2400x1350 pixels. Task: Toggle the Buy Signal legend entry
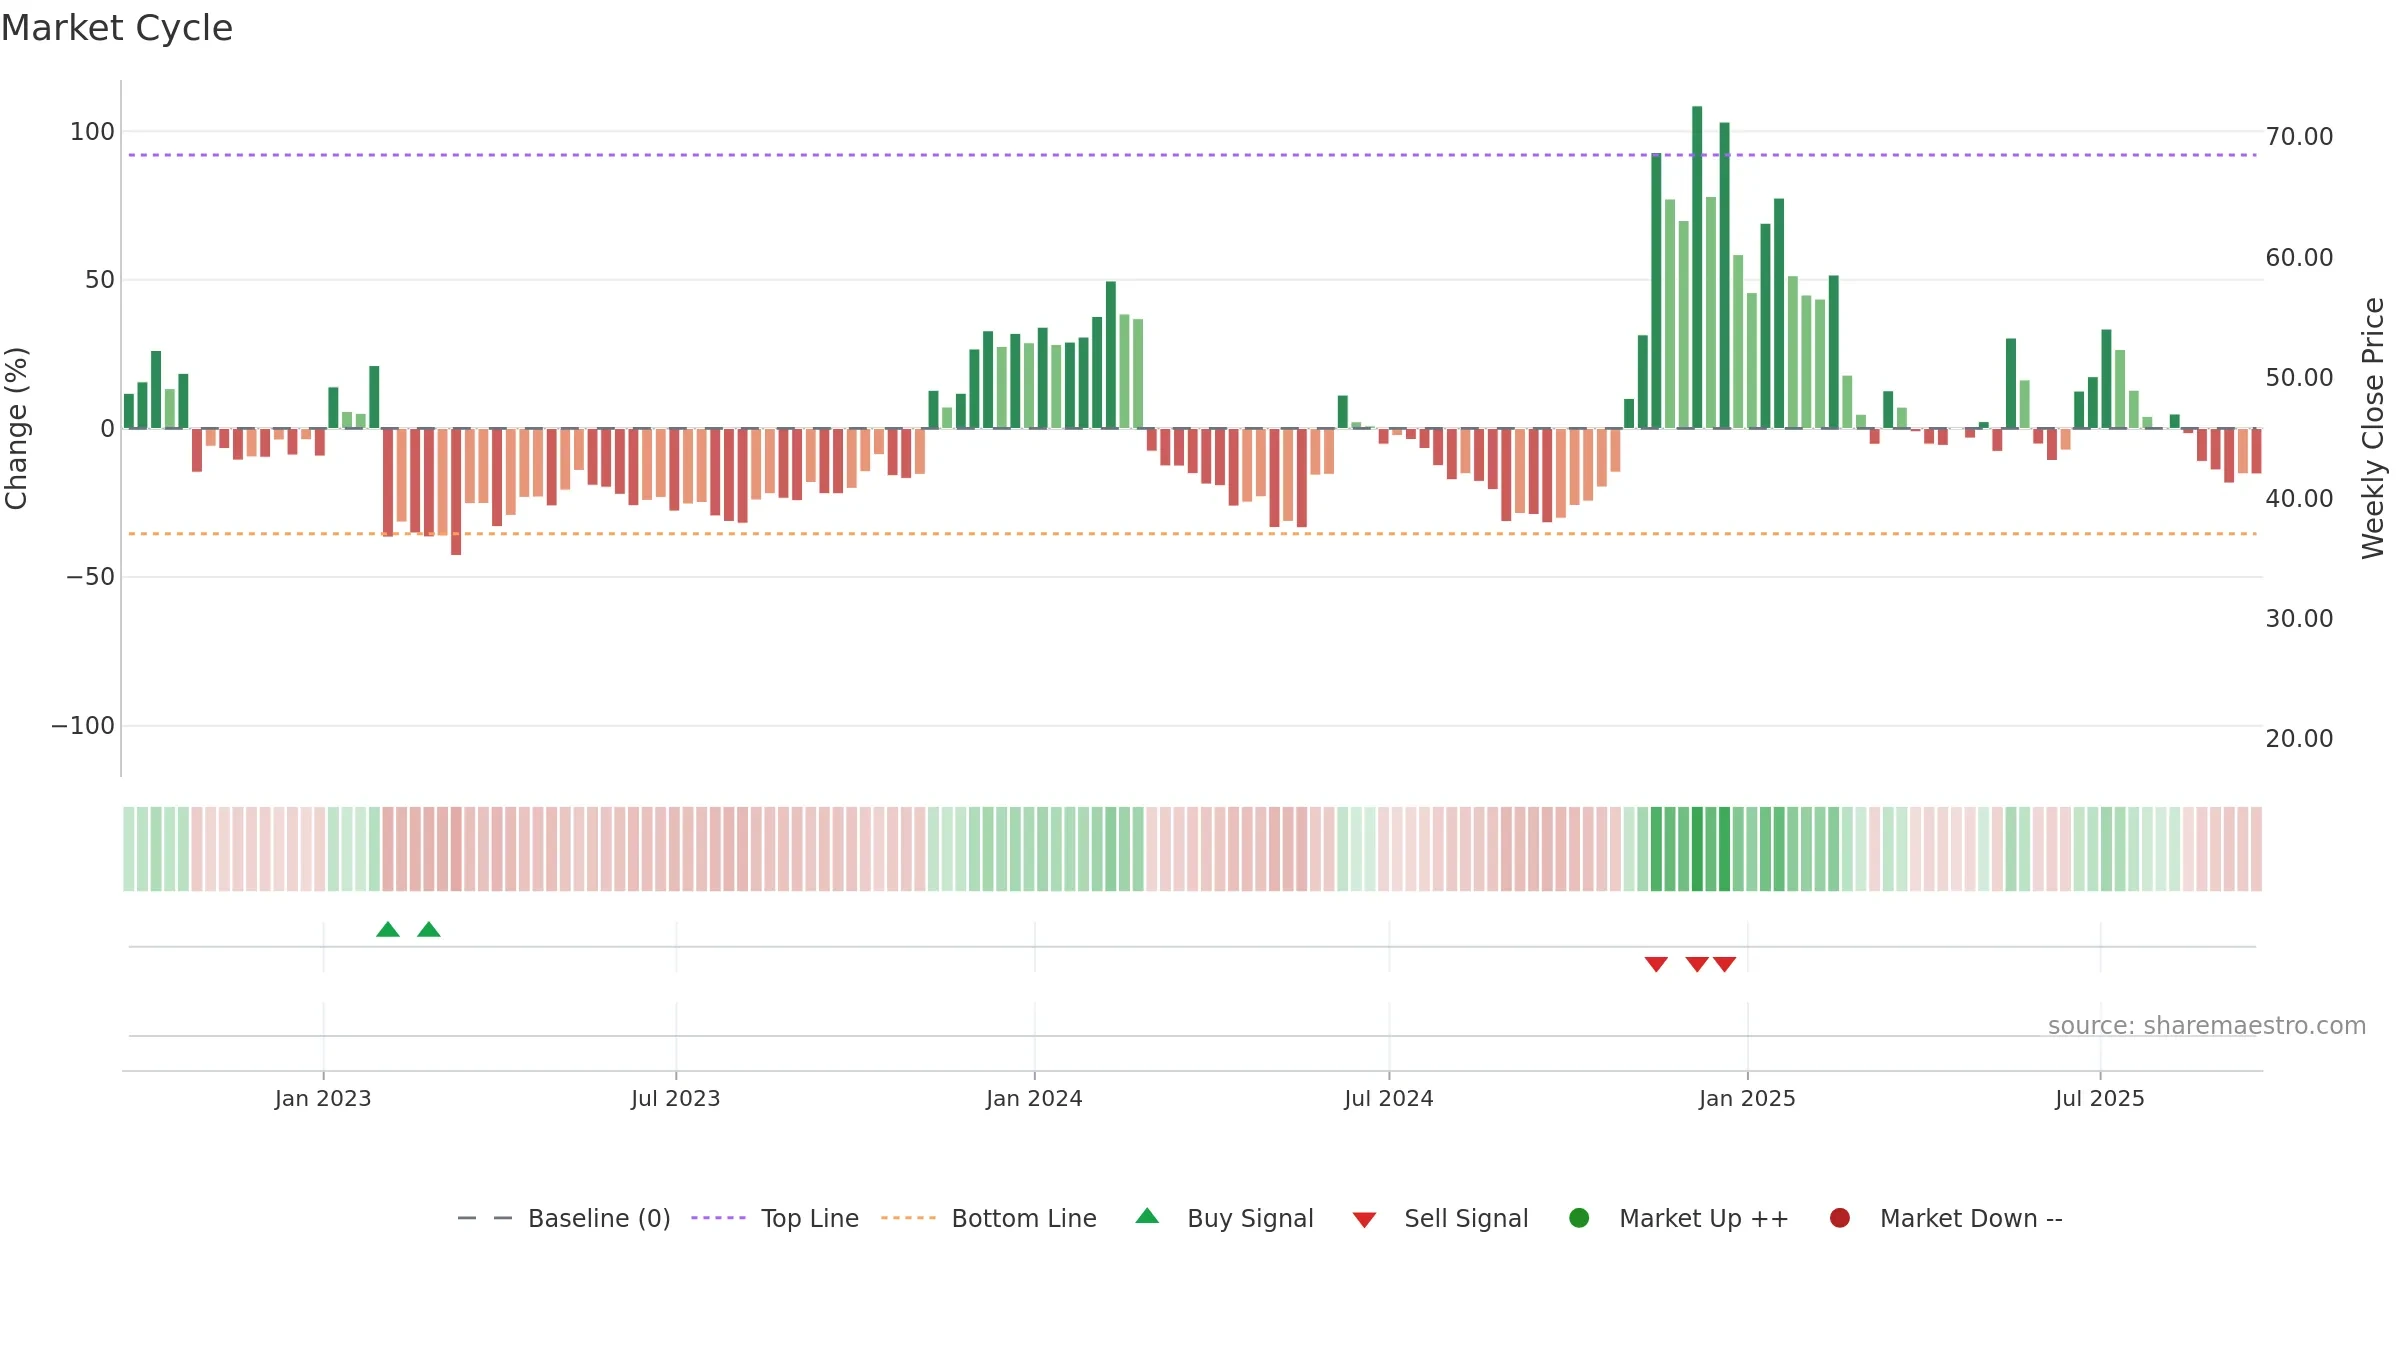click(1225, 1218)
